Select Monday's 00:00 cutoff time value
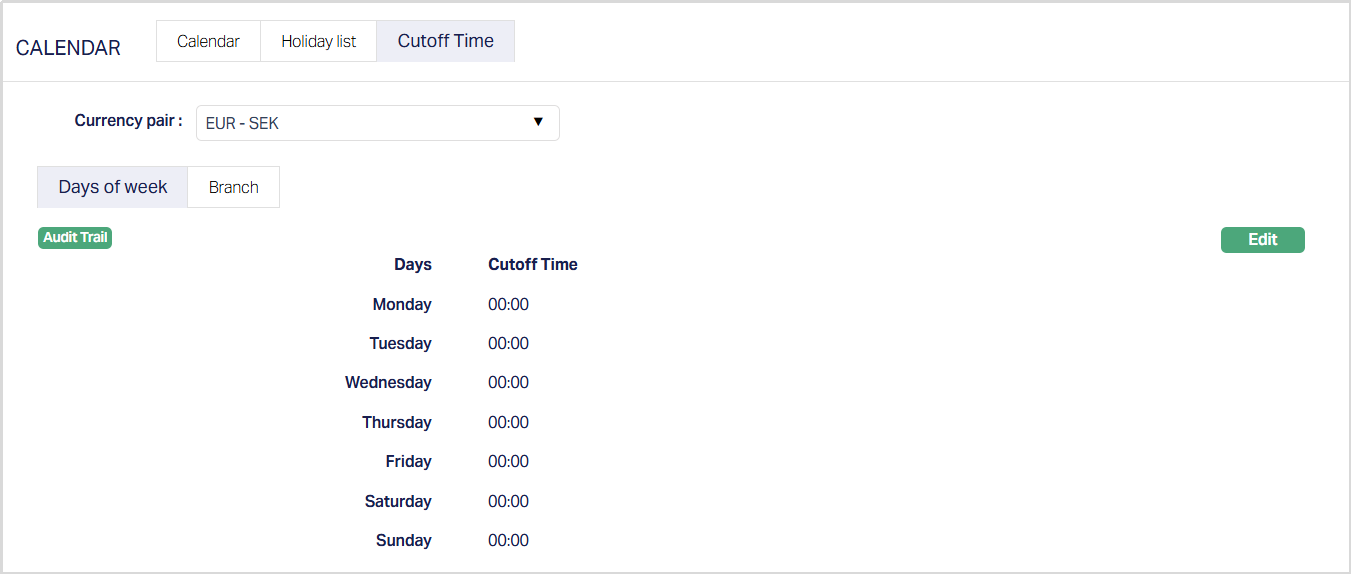Viewport: 1351px width, 574px height. pyautogui.click(x=508, y=305)
